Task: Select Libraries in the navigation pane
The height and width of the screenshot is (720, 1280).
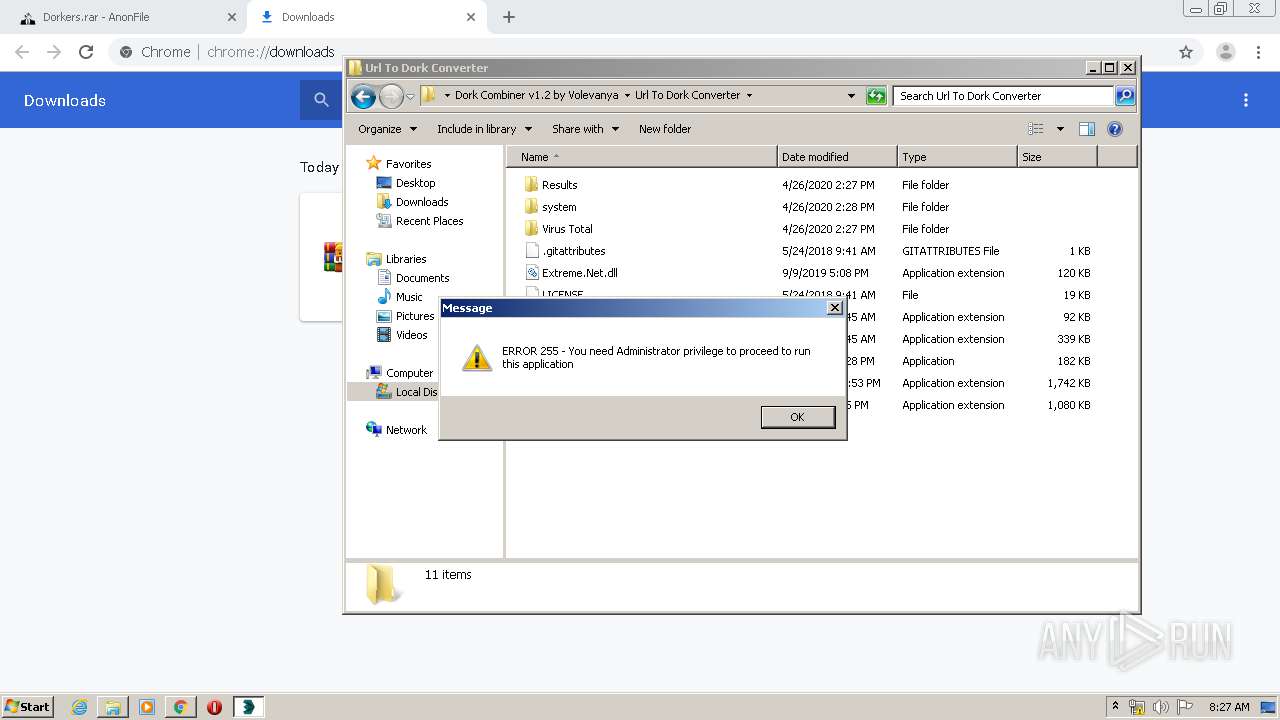Action: [x=397, y=259]
